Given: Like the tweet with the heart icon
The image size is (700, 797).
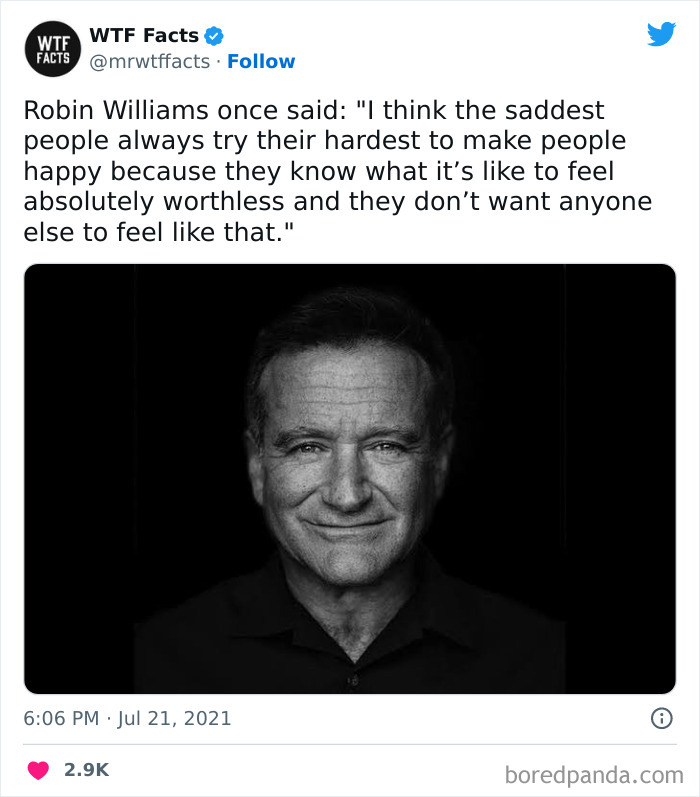Looking at the screenshot, I should pos(38,770).
